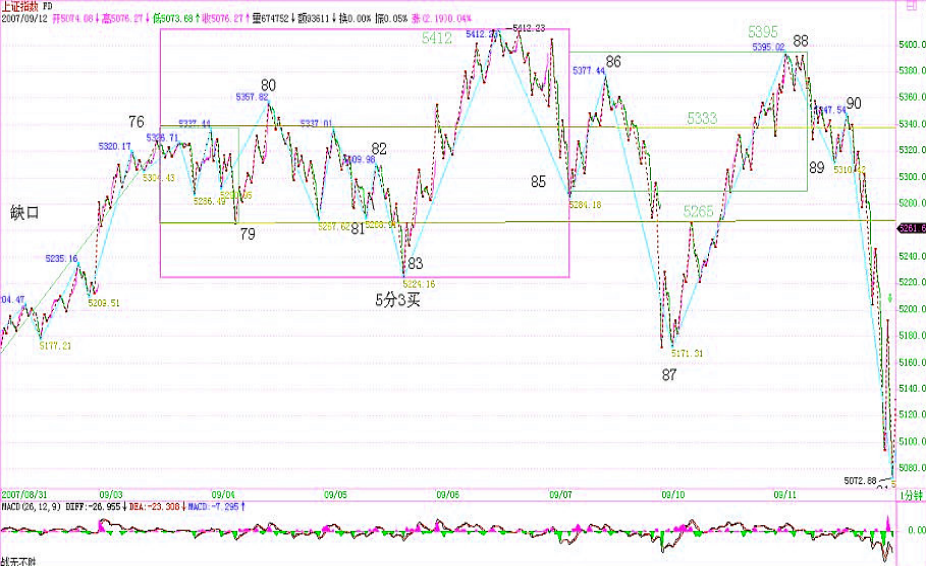Image resolution: width=926 pixels, height=566 pixels.
Task: Click the small green down arrow near the right edge
Action: [x=890, y=298]
